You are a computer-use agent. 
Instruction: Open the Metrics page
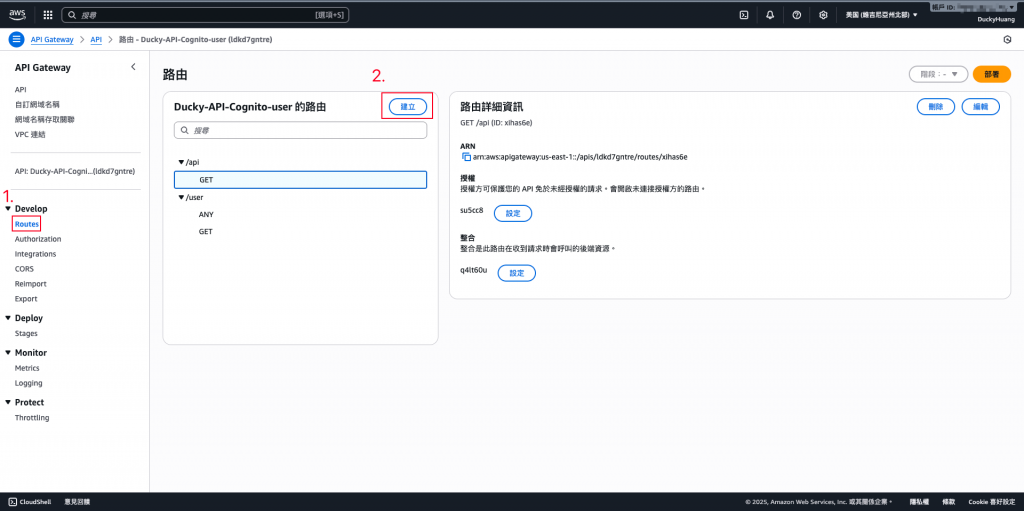27,368
